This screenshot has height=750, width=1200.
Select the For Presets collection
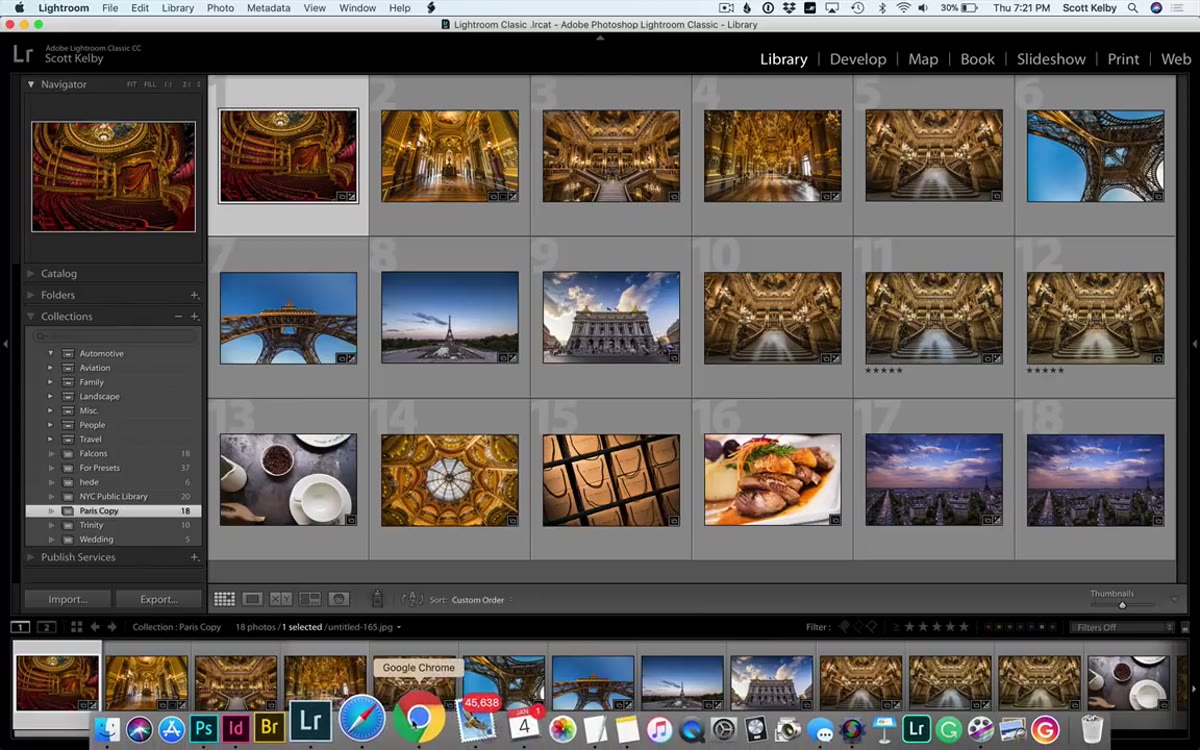113,468
